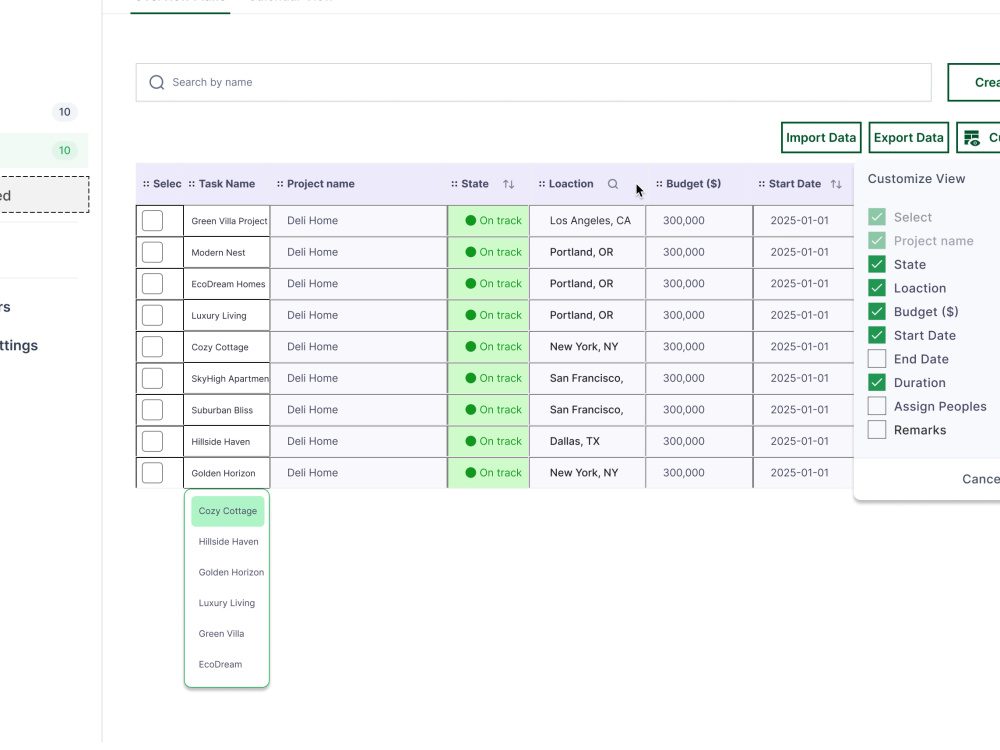The image size is (1000, 750).
Task: Focus the Search by name field
Action: 533,82
